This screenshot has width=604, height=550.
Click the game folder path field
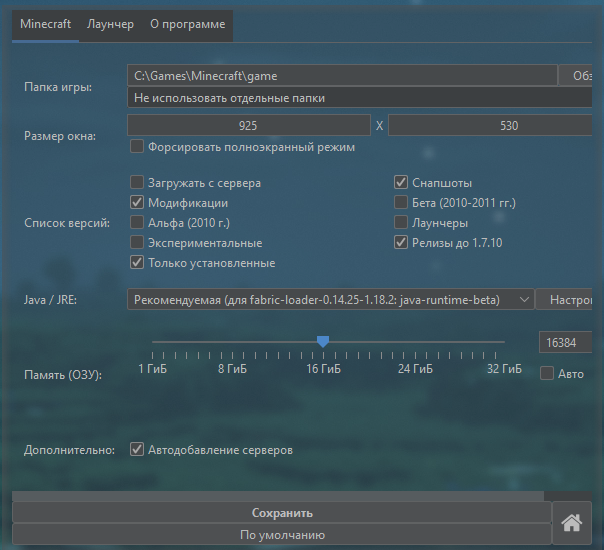(x=341, y=75)
